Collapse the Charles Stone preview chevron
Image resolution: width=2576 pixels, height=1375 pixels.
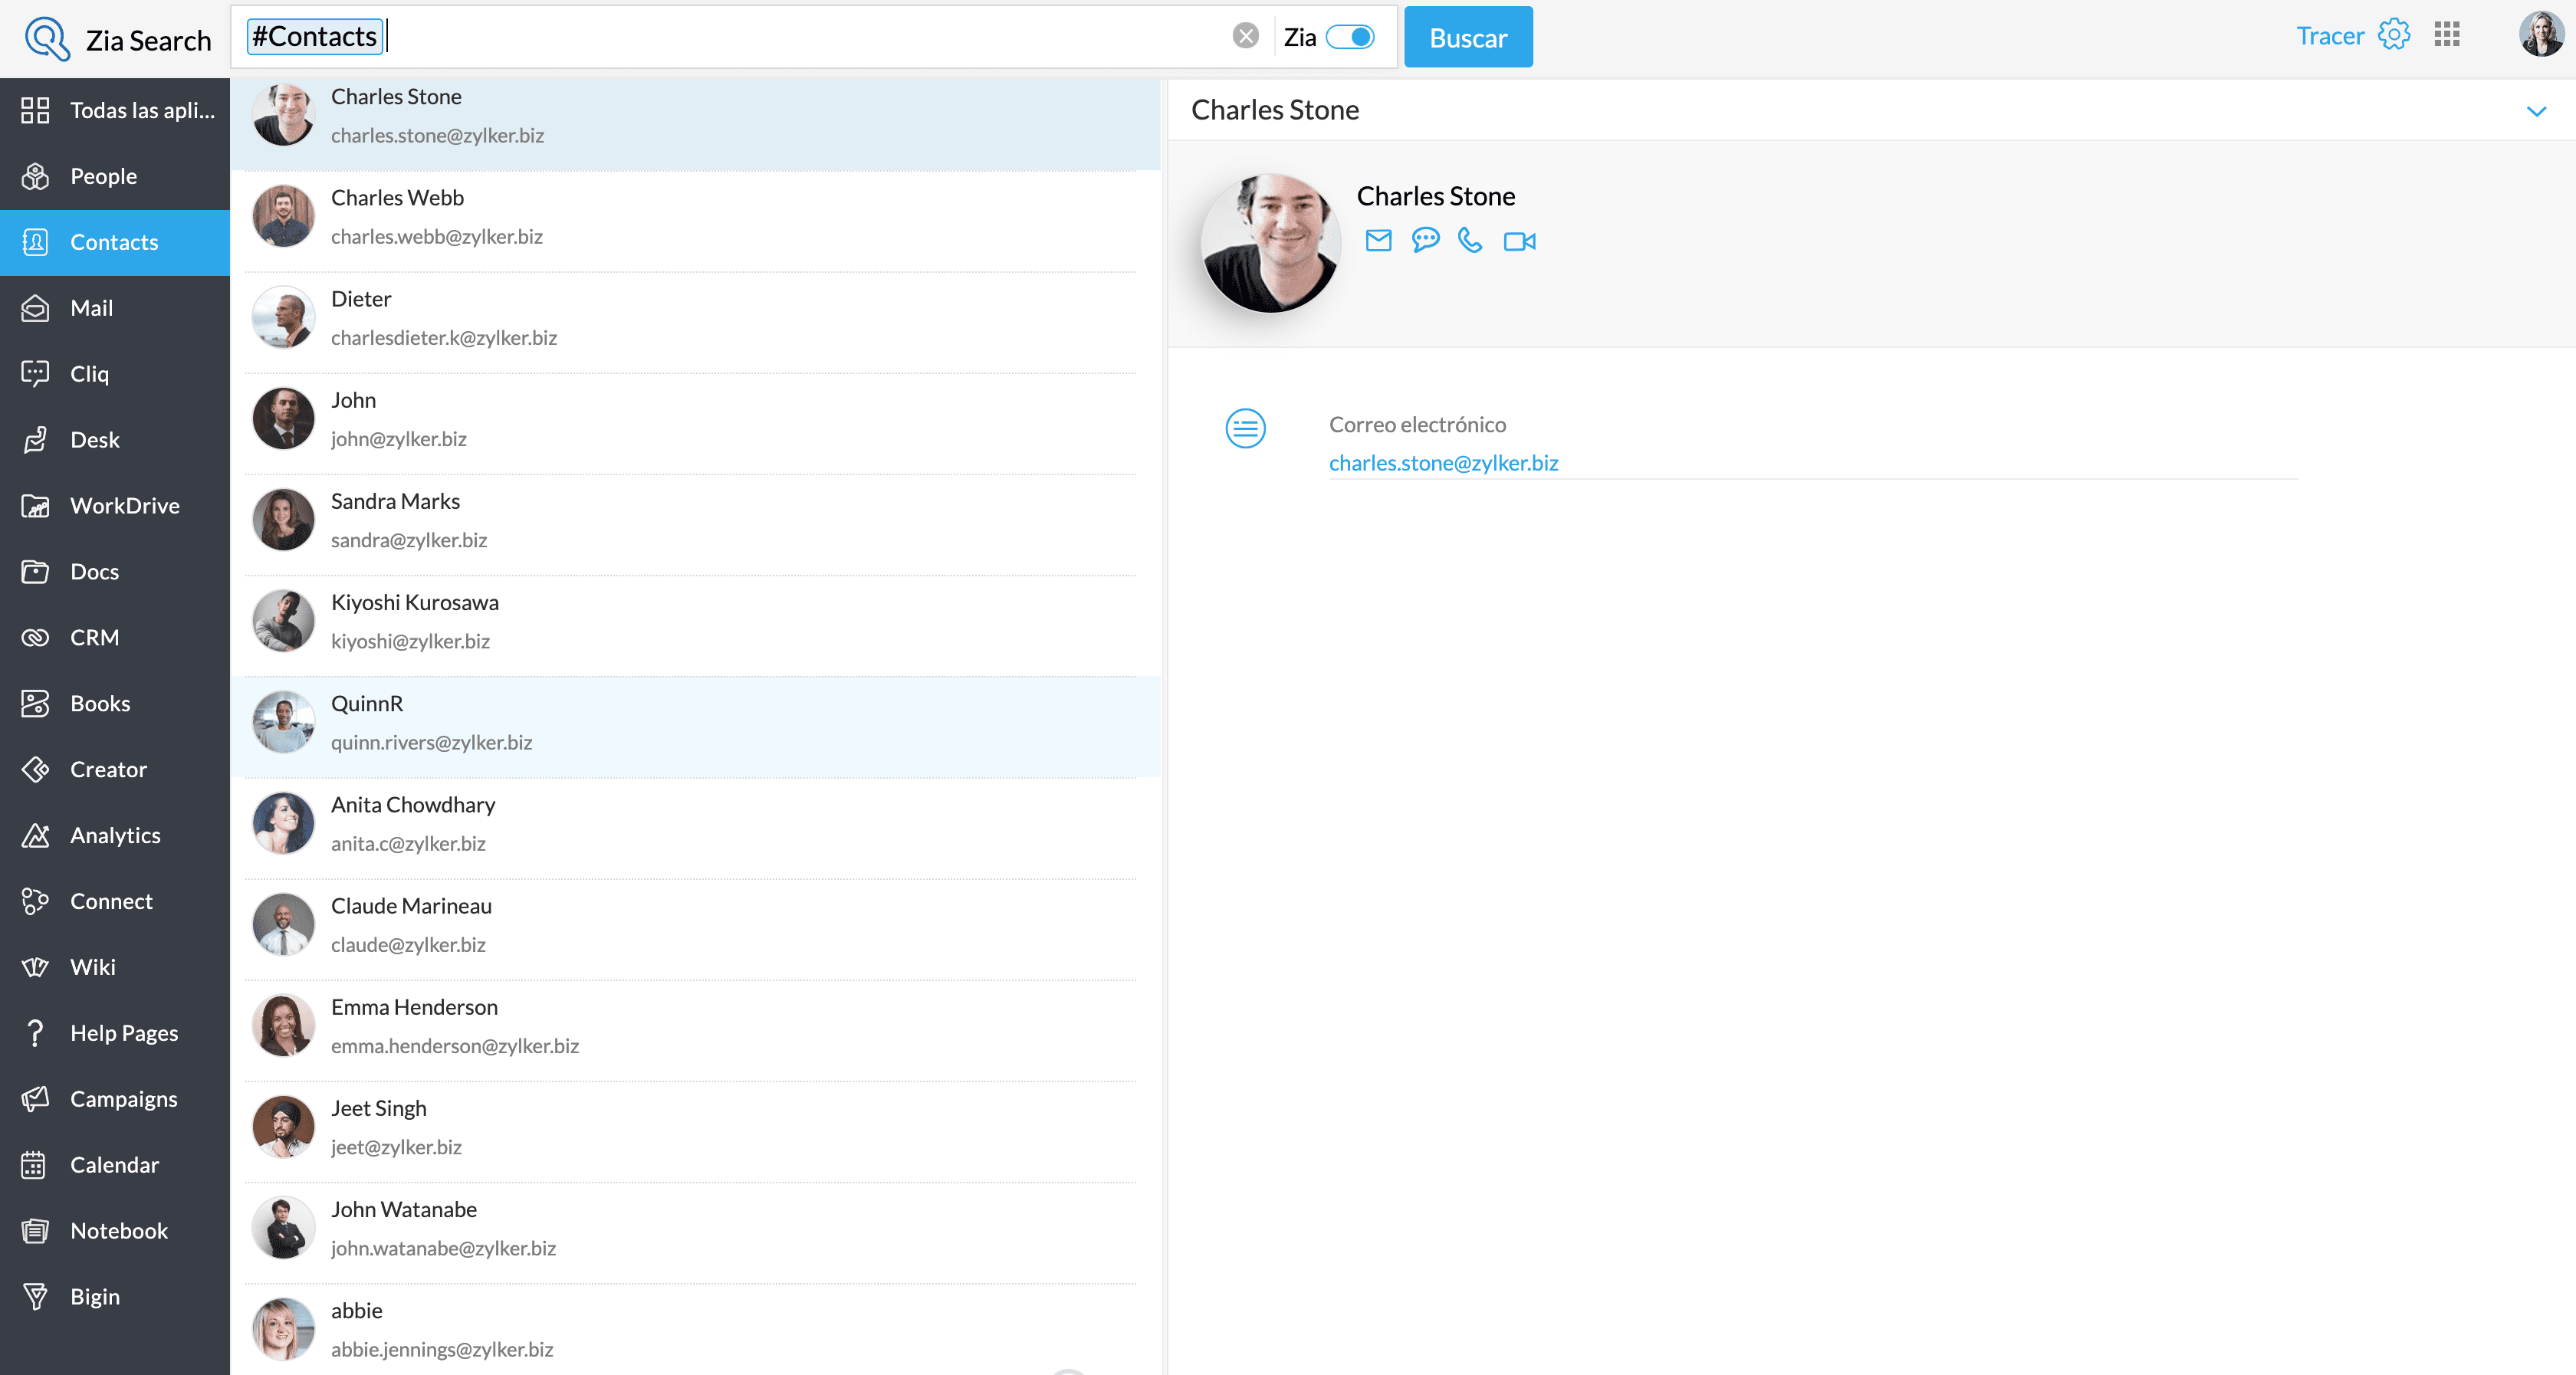tap(2536, 110)
